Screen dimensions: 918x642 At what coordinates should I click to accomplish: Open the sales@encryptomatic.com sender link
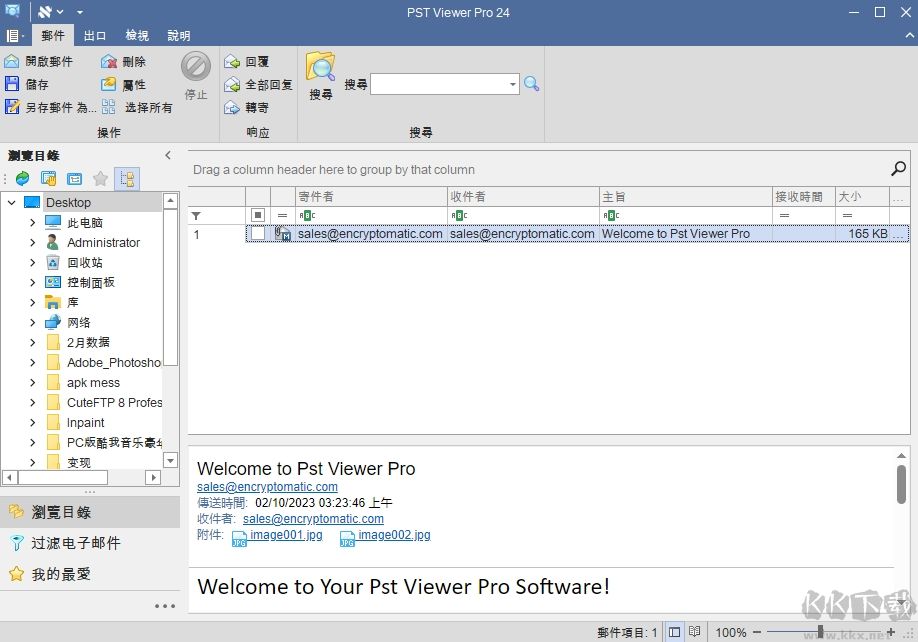[266, 486]
